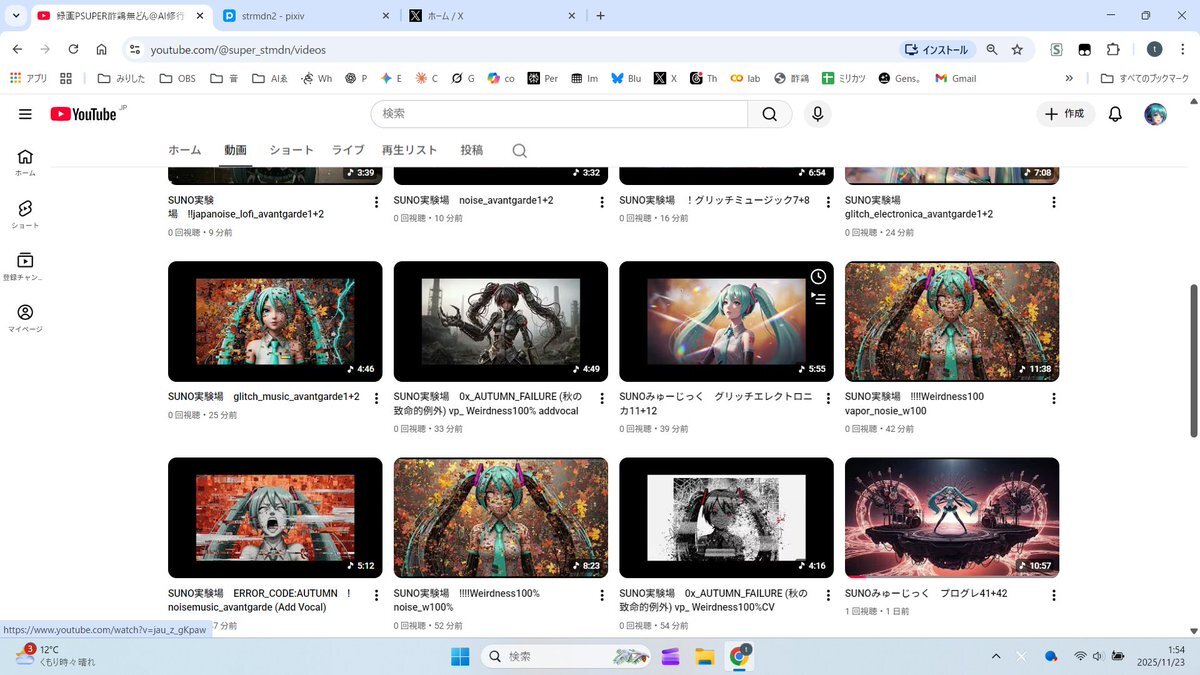The width and height of the screenshot is (1200, 675).
Task: Add video to queue from thumbnail
Action: click(x=818, y=298)
